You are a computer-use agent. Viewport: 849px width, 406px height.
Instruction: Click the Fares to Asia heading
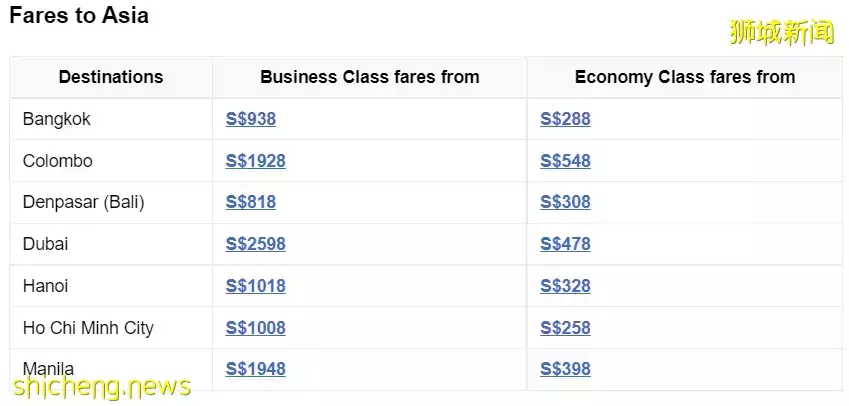(x=79, y=17)
